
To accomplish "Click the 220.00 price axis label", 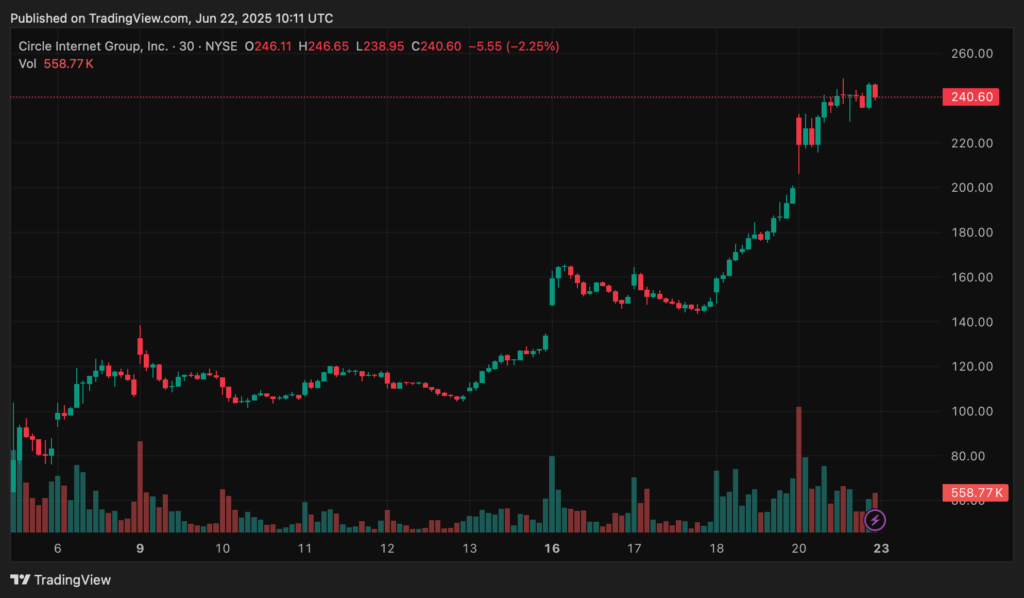I will pyautogui.click(x=972, y=143).
